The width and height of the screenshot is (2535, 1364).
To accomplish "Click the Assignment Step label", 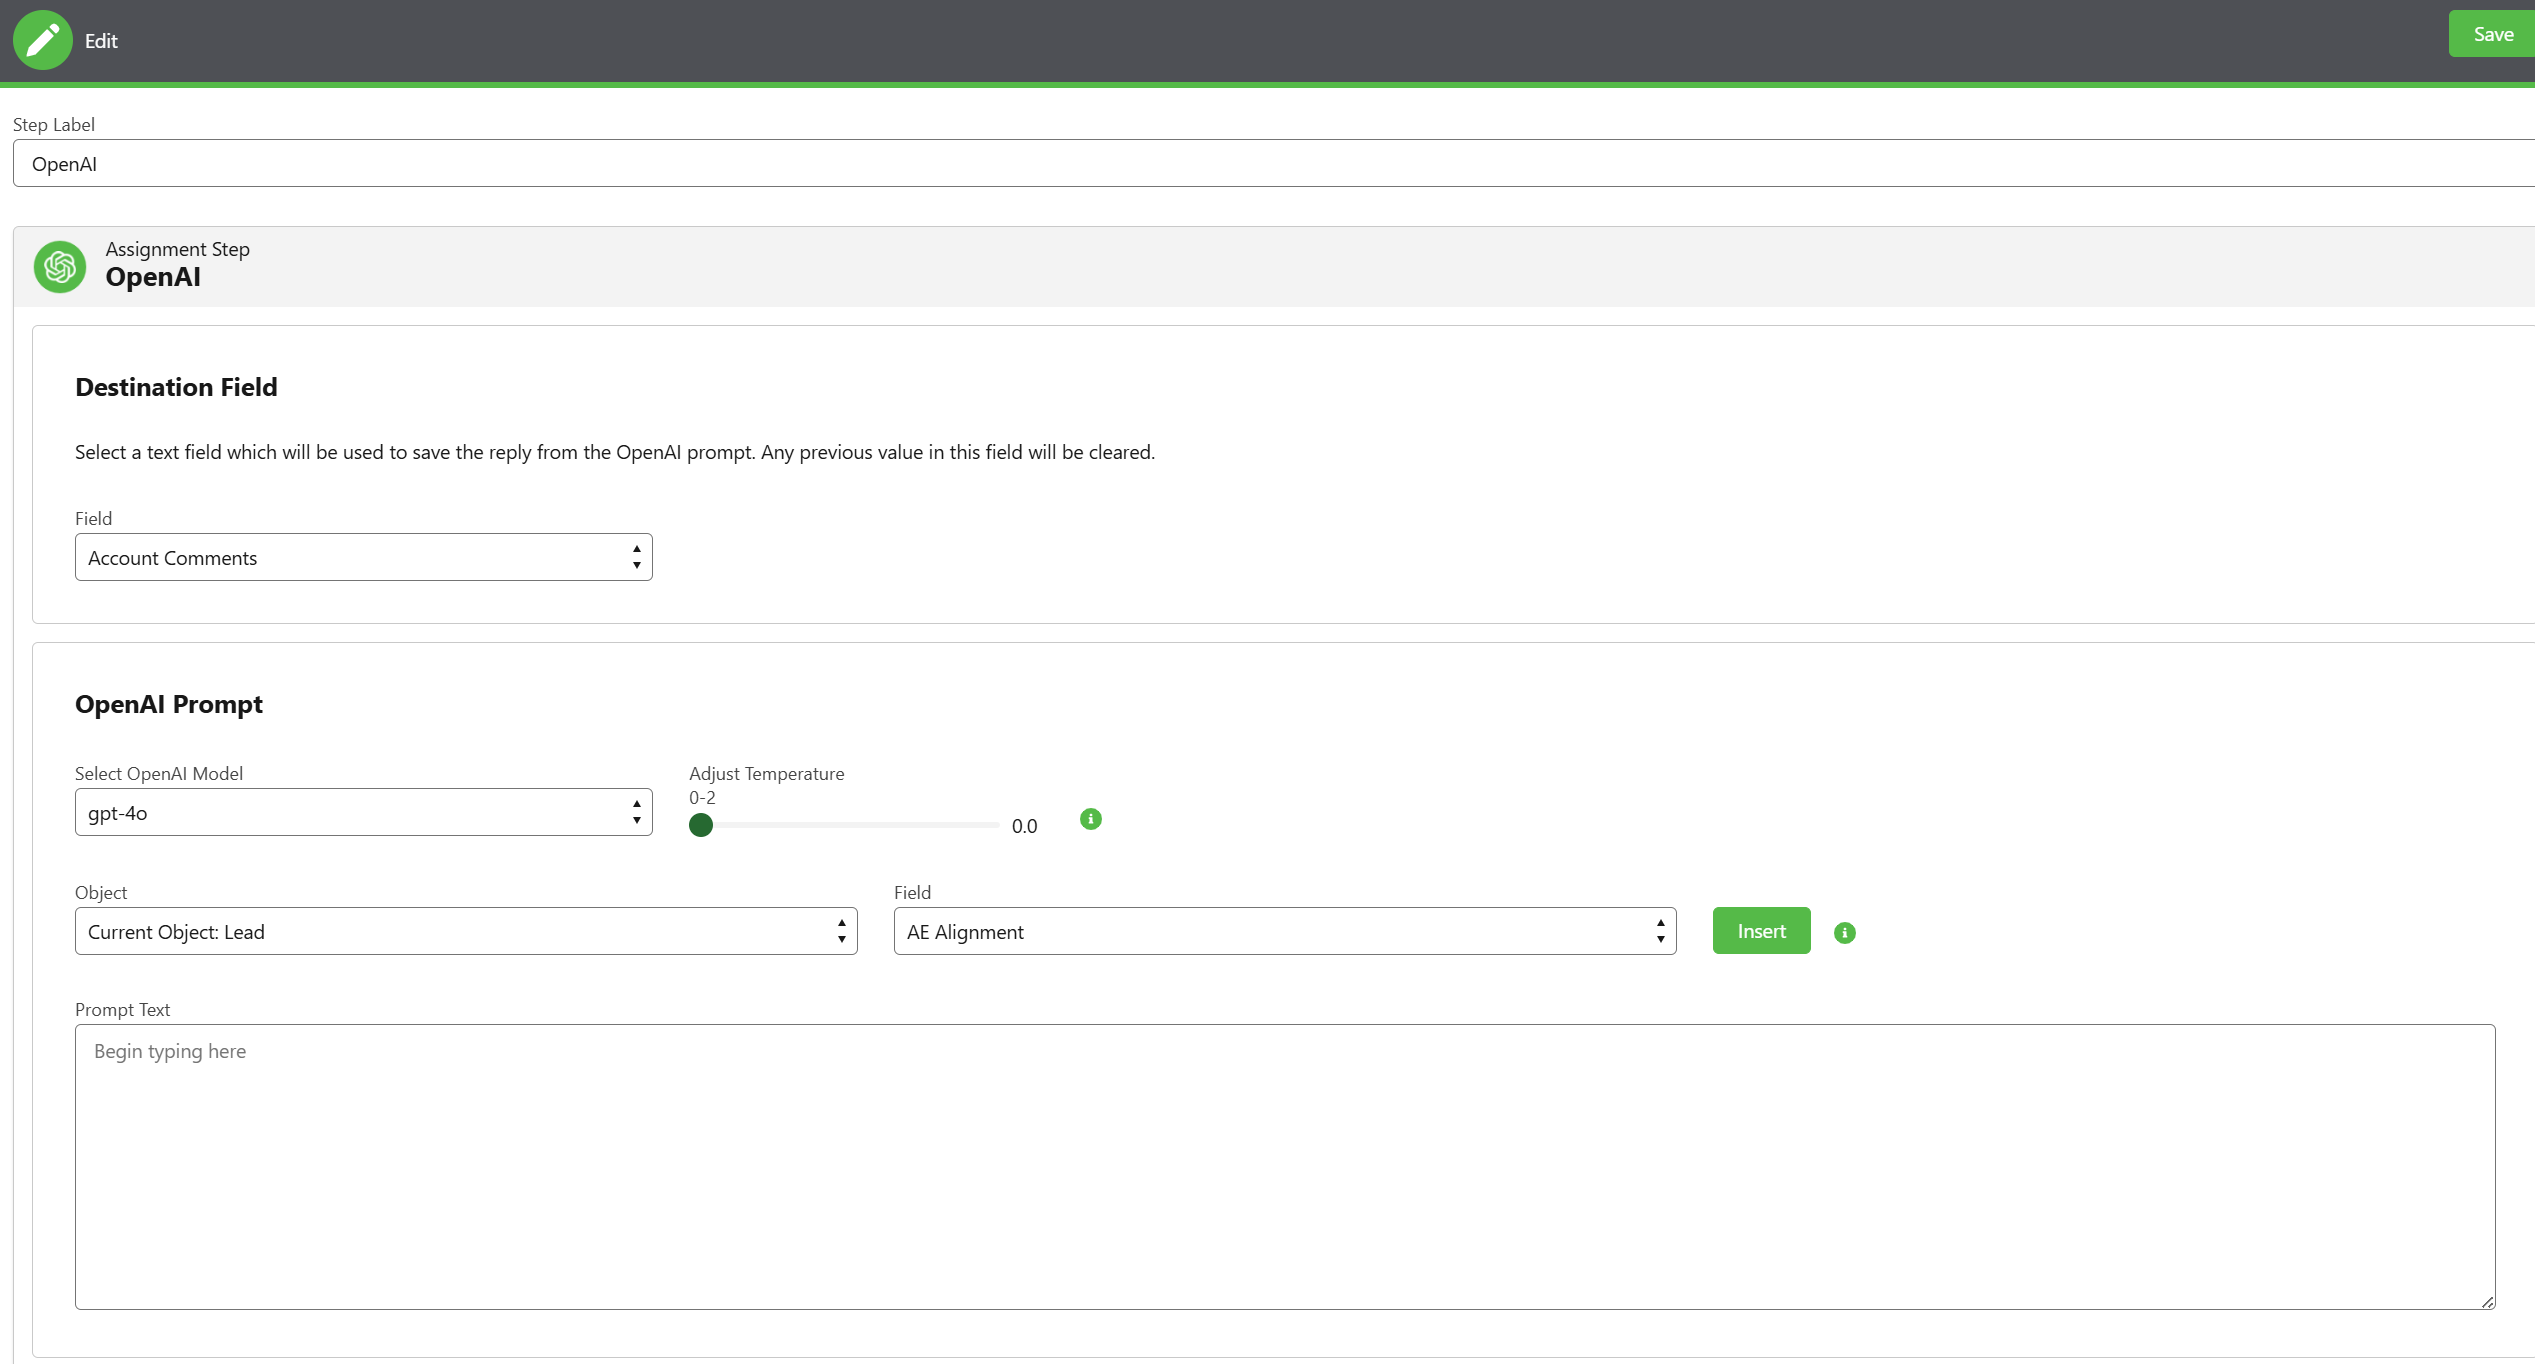I will (178, 249).
